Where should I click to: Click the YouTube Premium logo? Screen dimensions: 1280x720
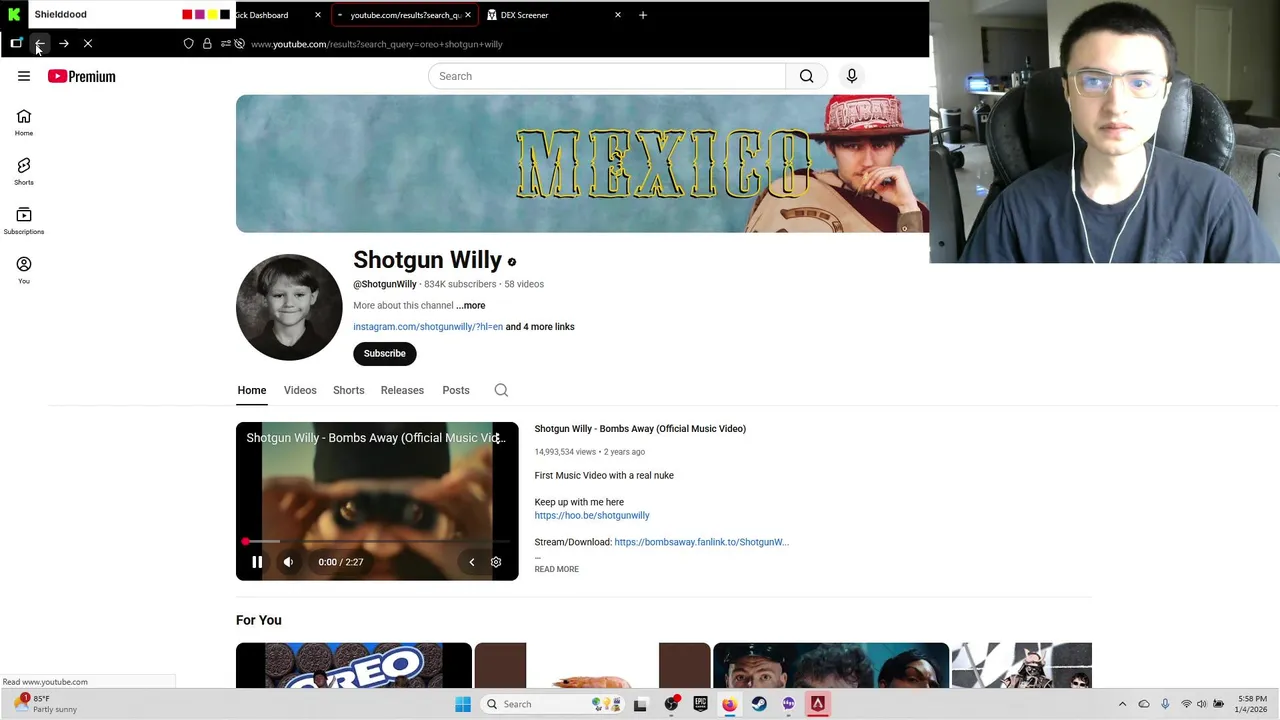(x=82, y=76)
